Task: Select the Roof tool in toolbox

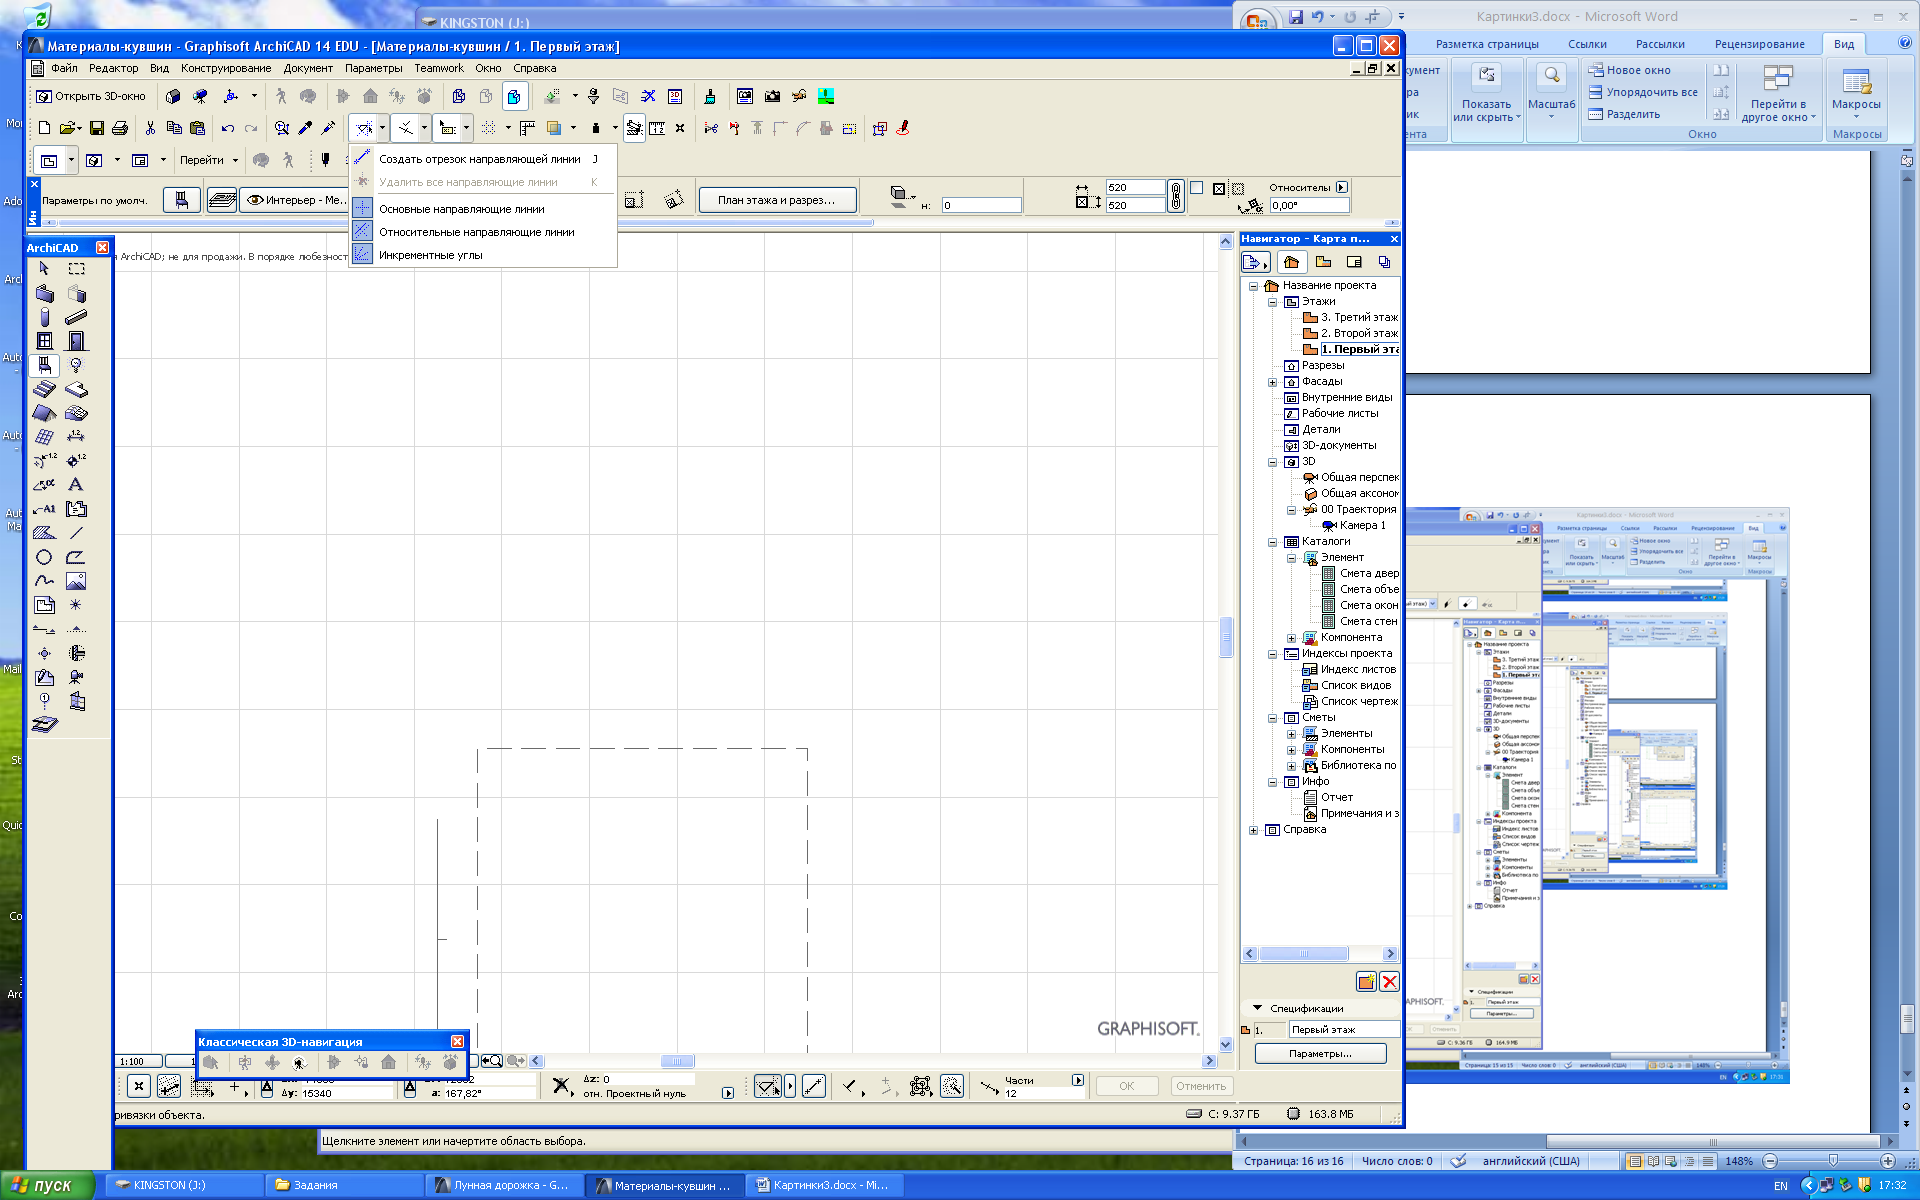Action: (x=44, y=413)
